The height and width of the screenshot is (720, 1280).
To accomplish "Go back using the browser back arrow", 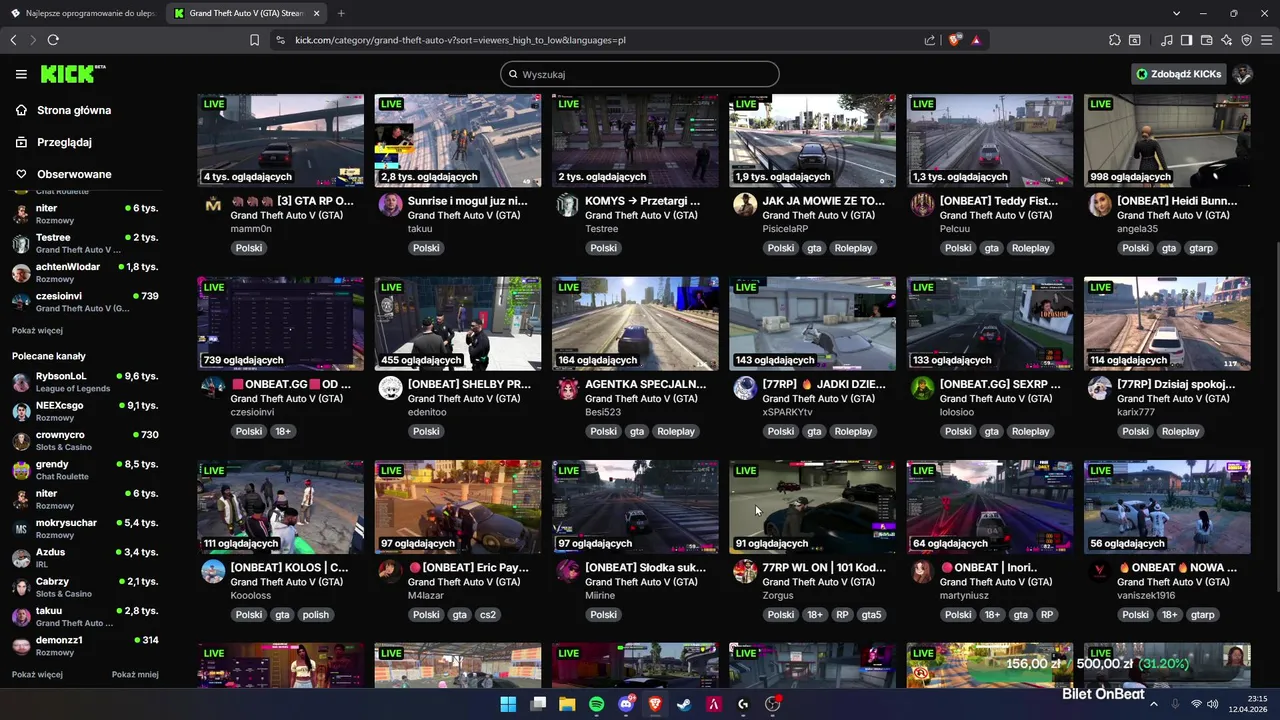I will point(13,40).
